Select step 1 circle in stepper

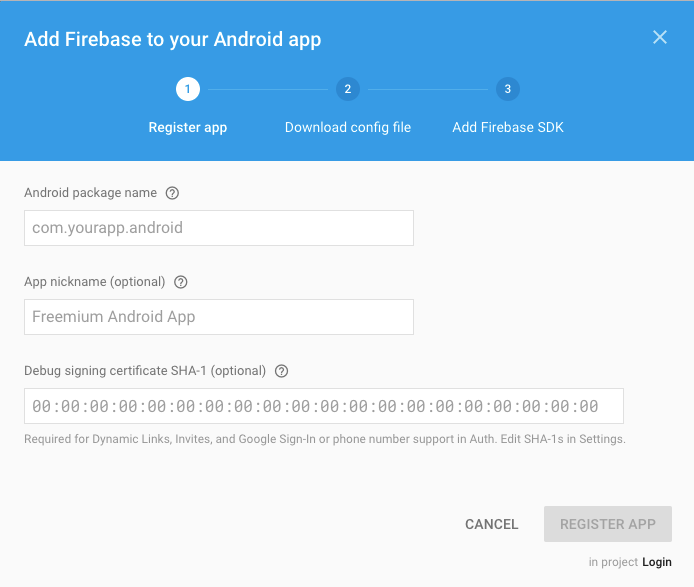click(188, 89)
